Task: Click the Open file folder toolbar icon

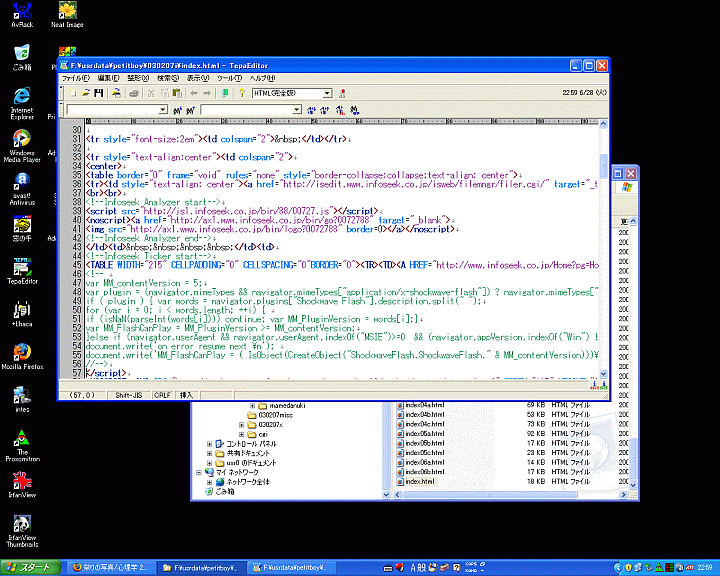Action: tap(87, 93)
